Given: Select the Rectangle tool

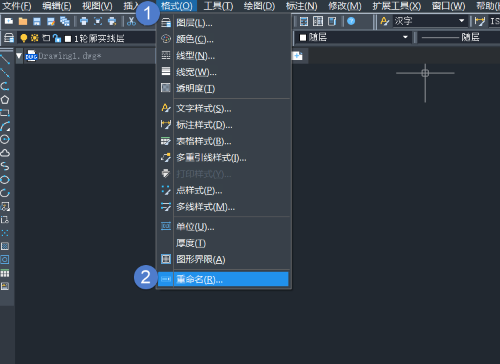Looking at the screenshot, I should tap(5, 113).
